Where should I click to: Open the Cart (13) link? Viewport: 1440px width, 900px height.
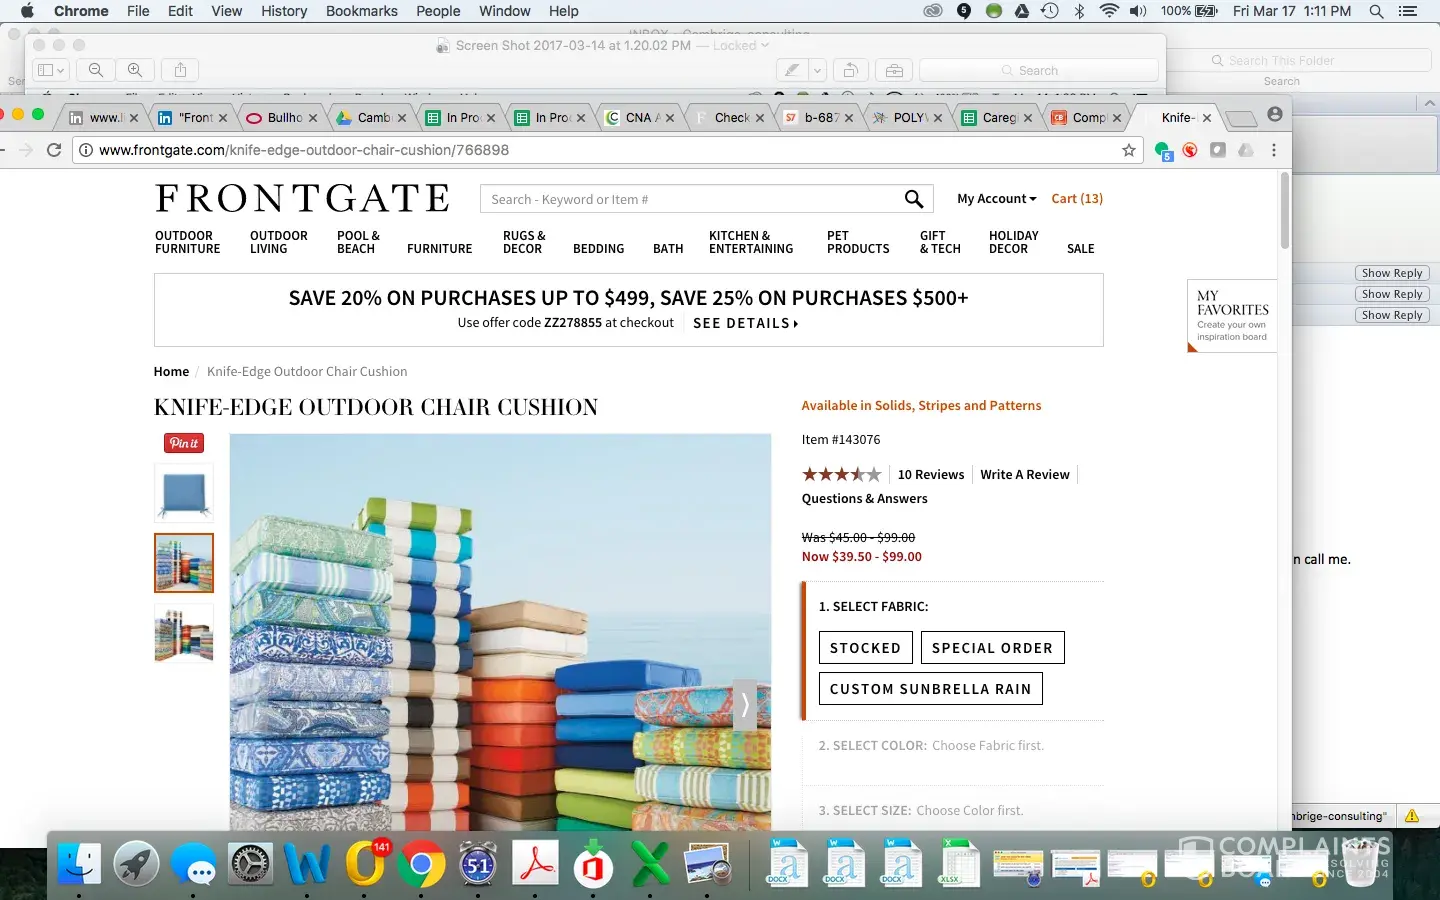coord(1077,199)
